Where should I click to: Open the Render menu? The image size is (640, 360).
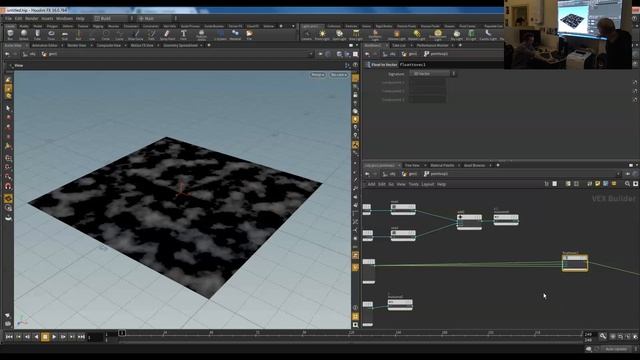click(31, 18)
